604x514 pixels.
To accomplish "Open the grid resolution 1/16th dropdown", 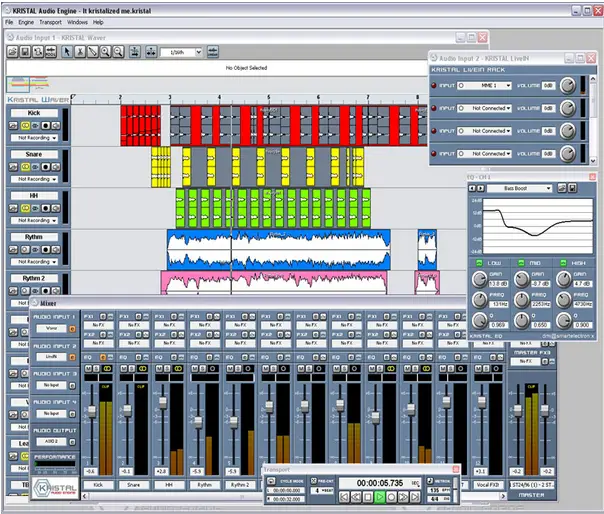I will point(181,52).
